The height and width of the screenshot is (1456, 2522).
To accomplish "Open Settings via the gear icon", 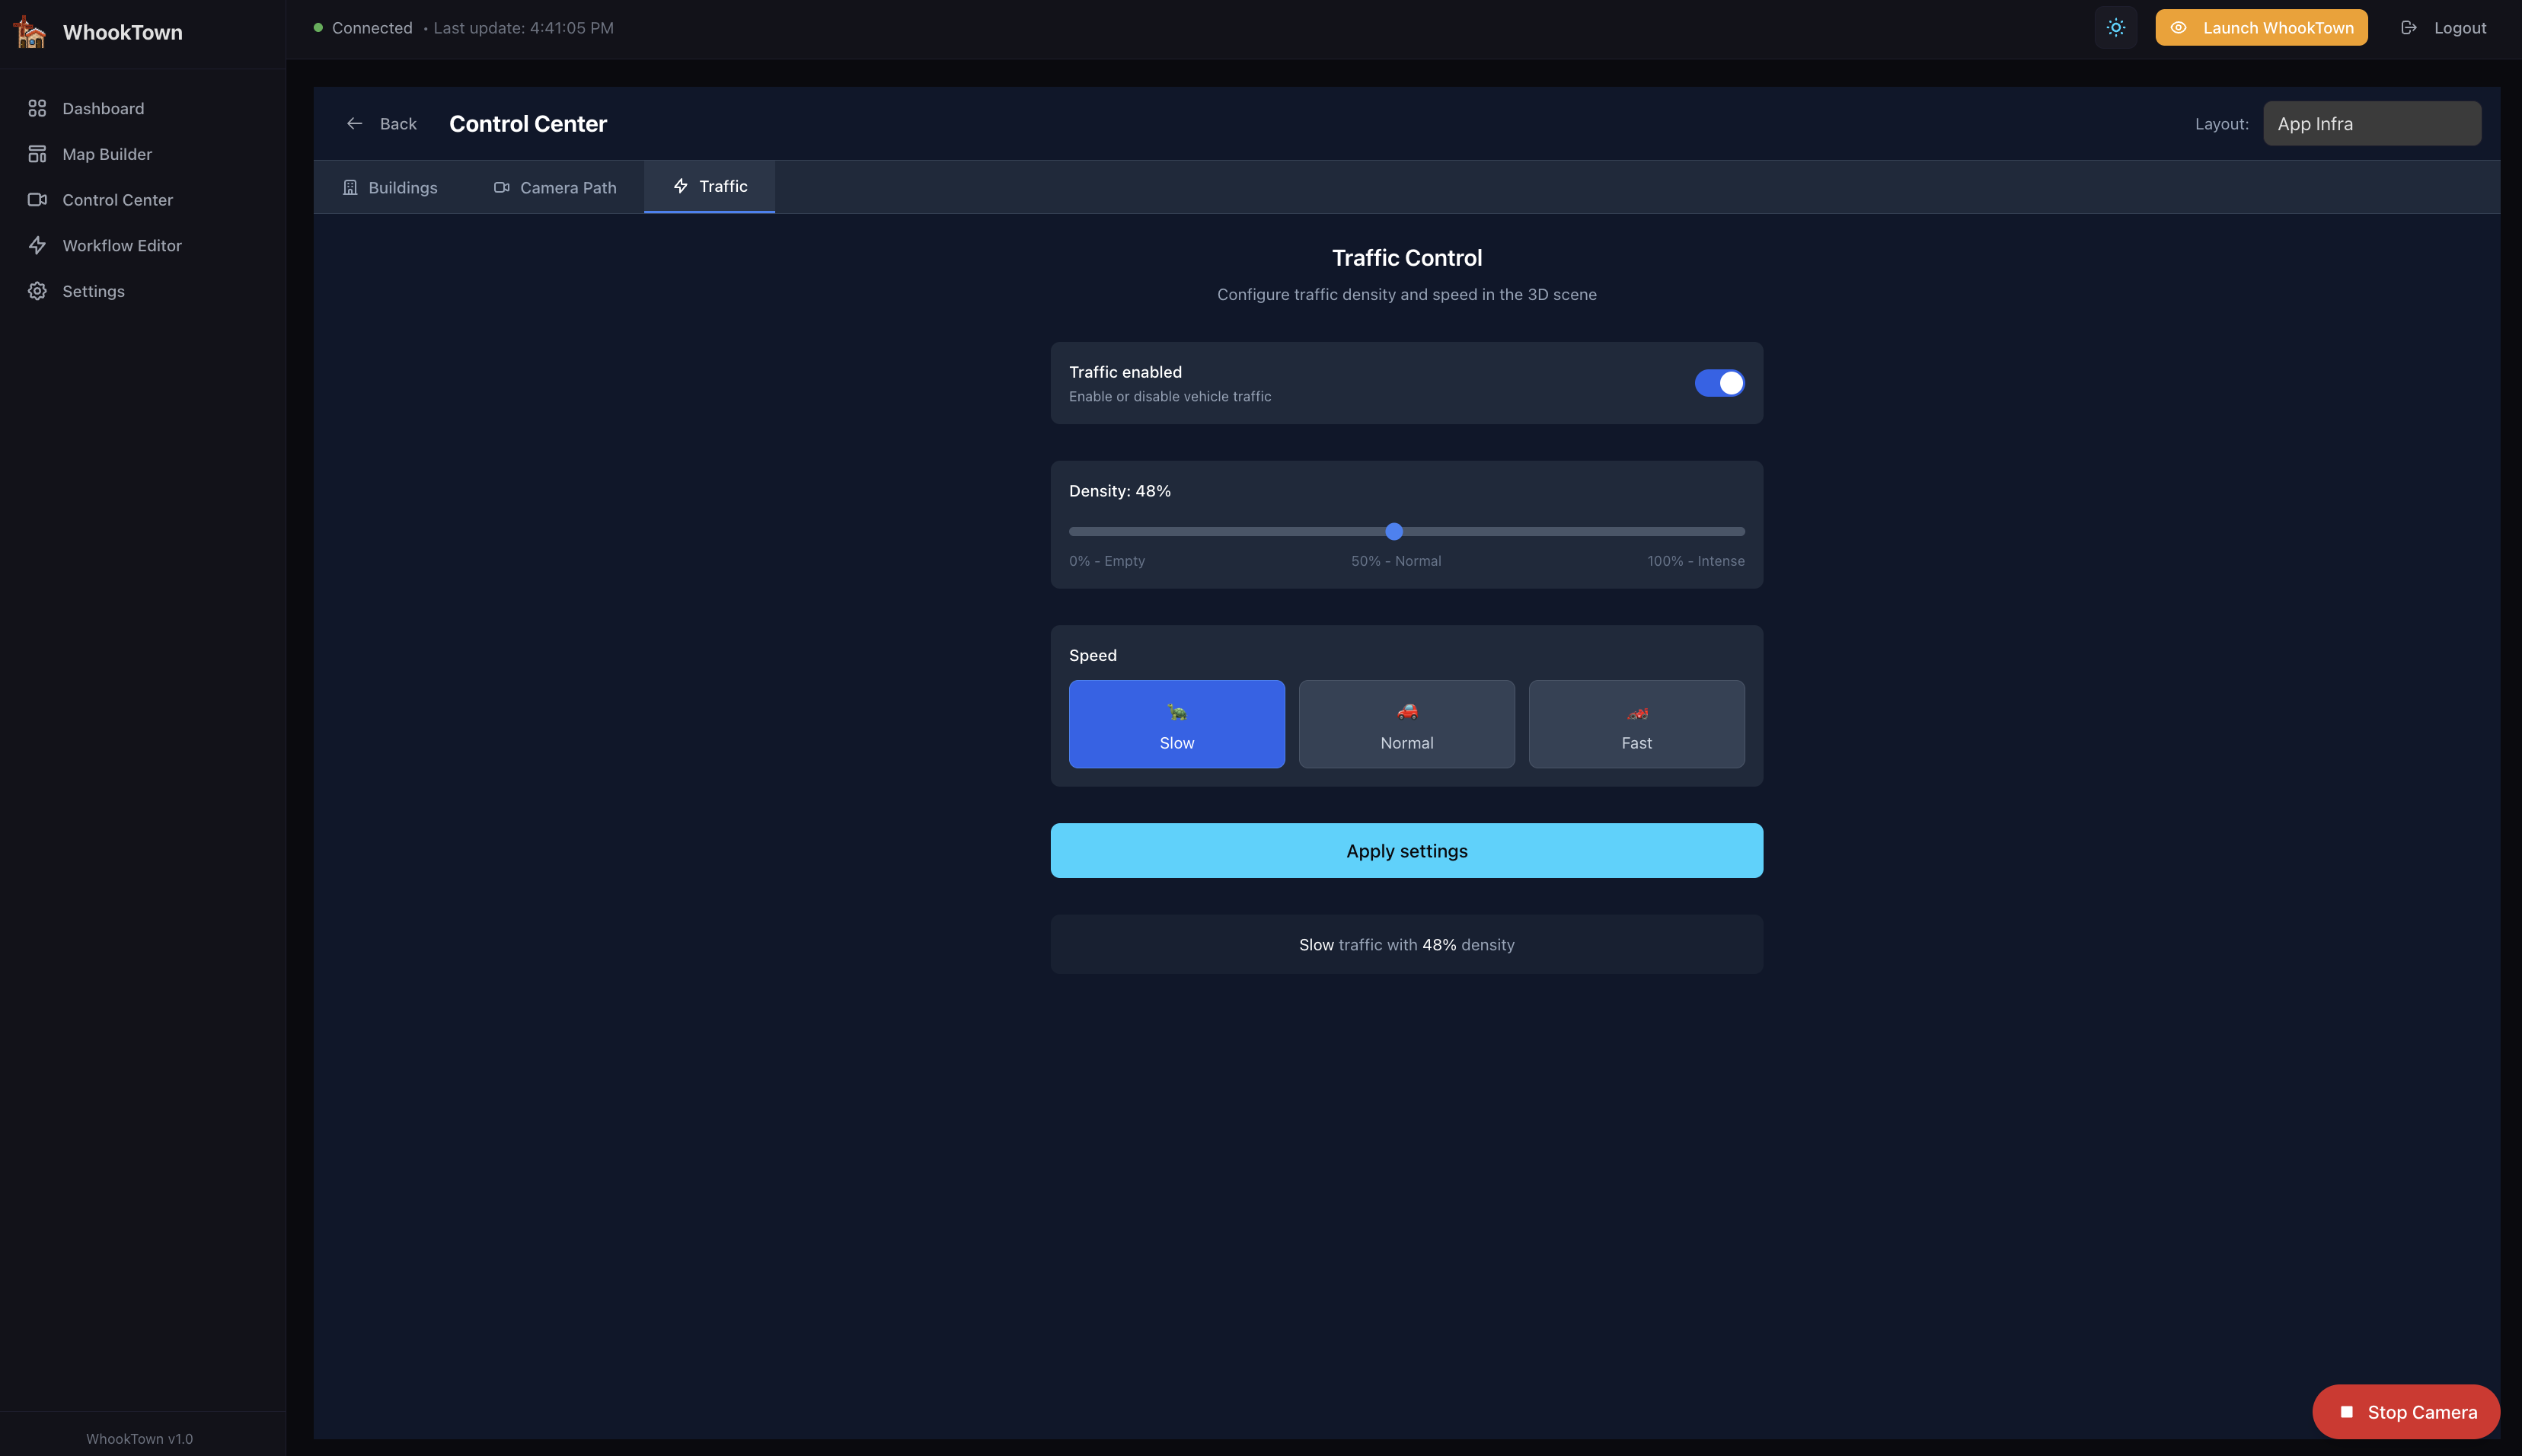I will click(37, 291).
